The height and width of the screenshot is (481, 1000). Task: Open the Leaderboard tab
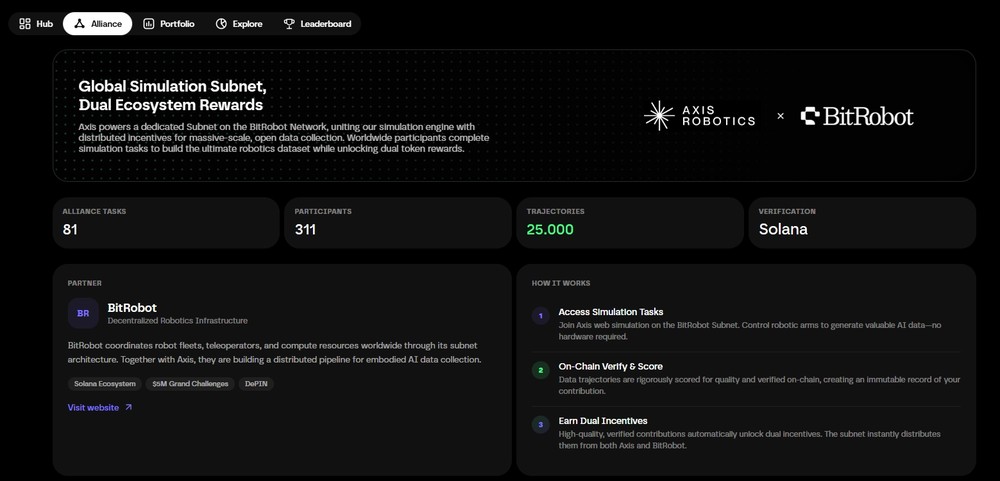pos(317,24)
